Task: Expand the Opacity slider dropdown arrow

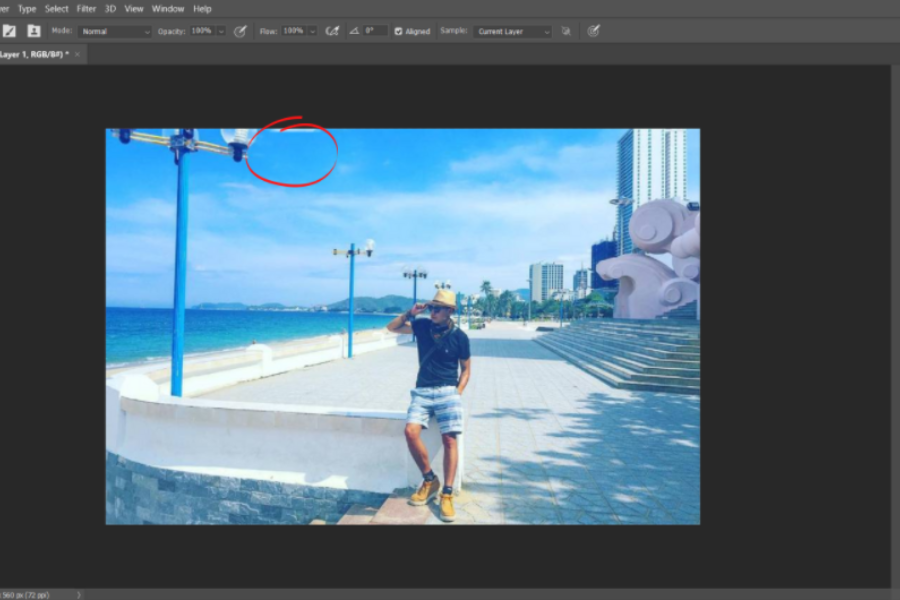Action: 221,31
